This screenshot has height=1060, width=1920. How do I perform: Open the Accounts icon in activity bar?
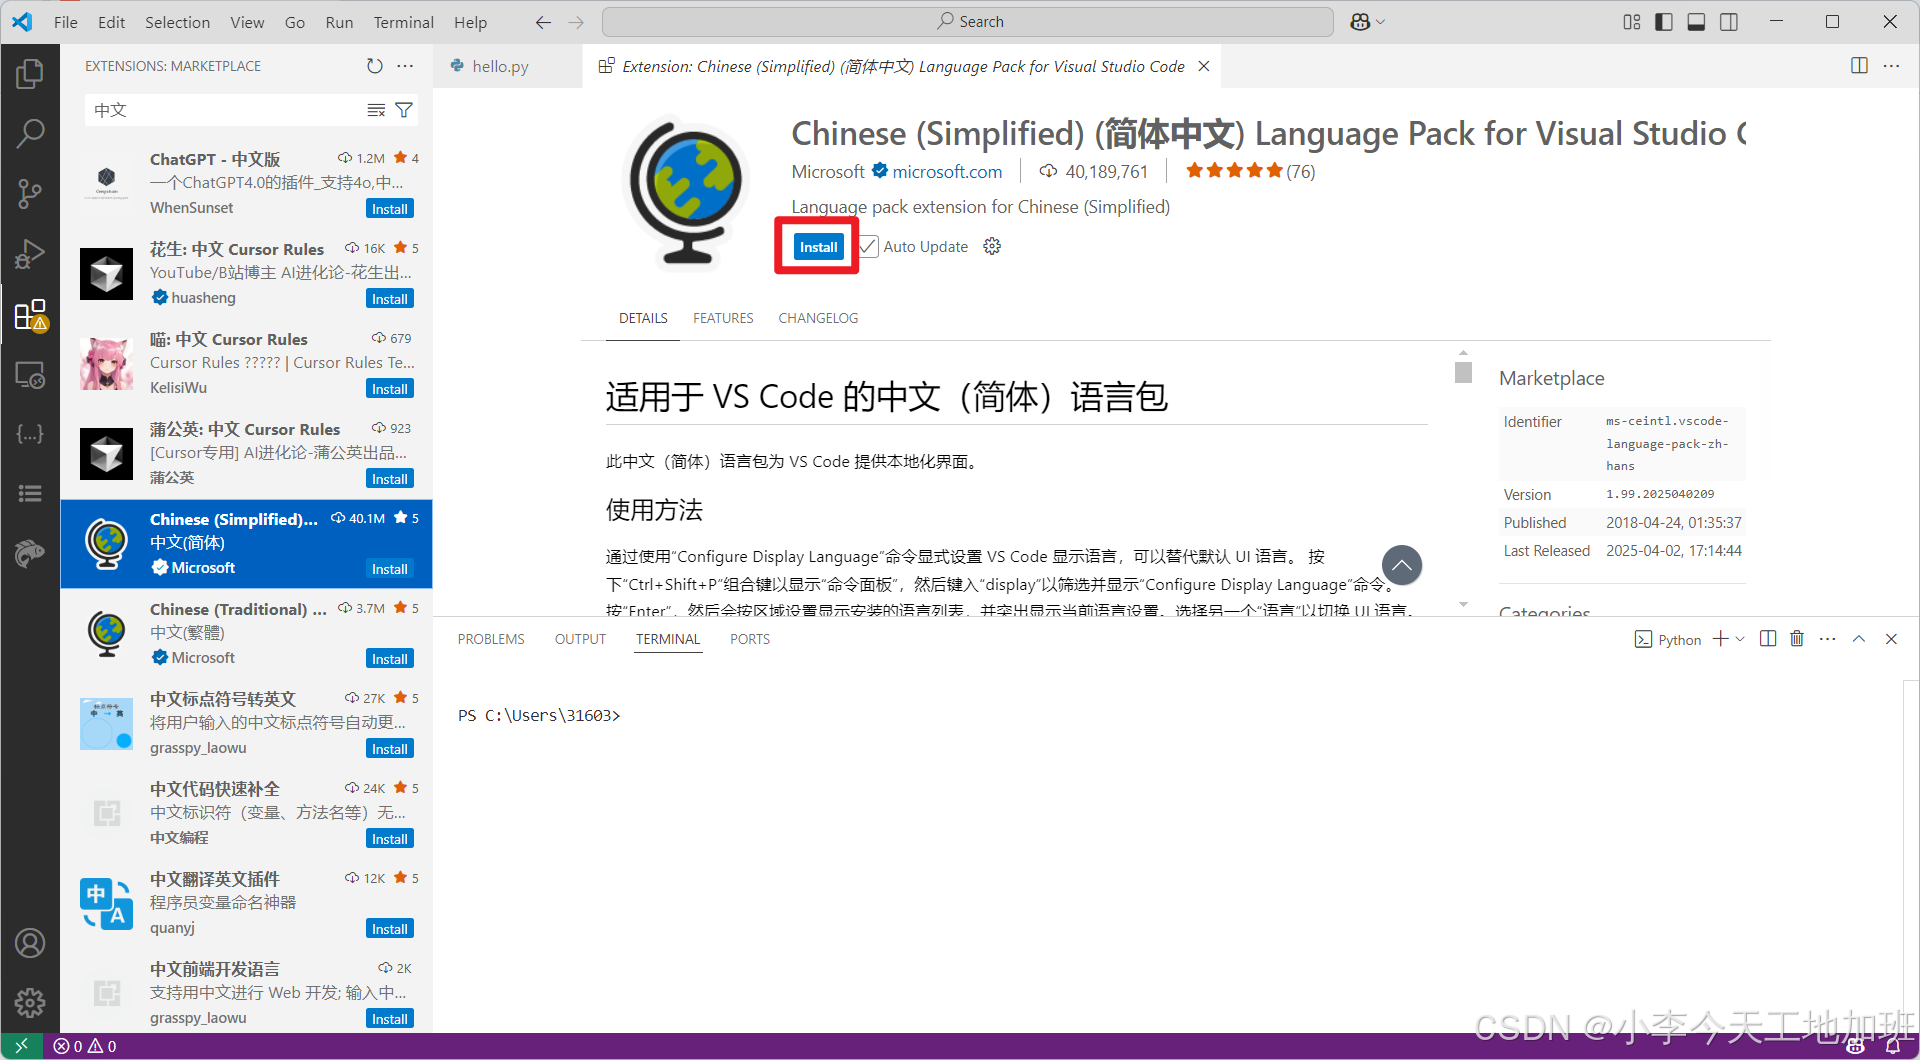tap(30, 943)
